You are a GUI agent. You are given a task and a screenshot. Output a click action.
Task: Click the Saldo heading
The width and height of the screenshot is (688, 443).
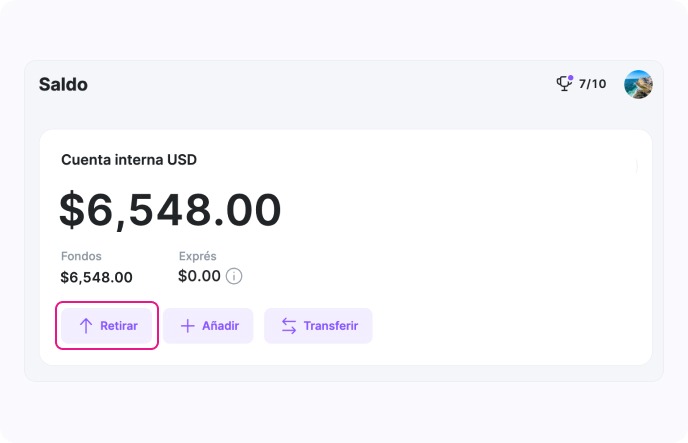click(x=63, y=85)
